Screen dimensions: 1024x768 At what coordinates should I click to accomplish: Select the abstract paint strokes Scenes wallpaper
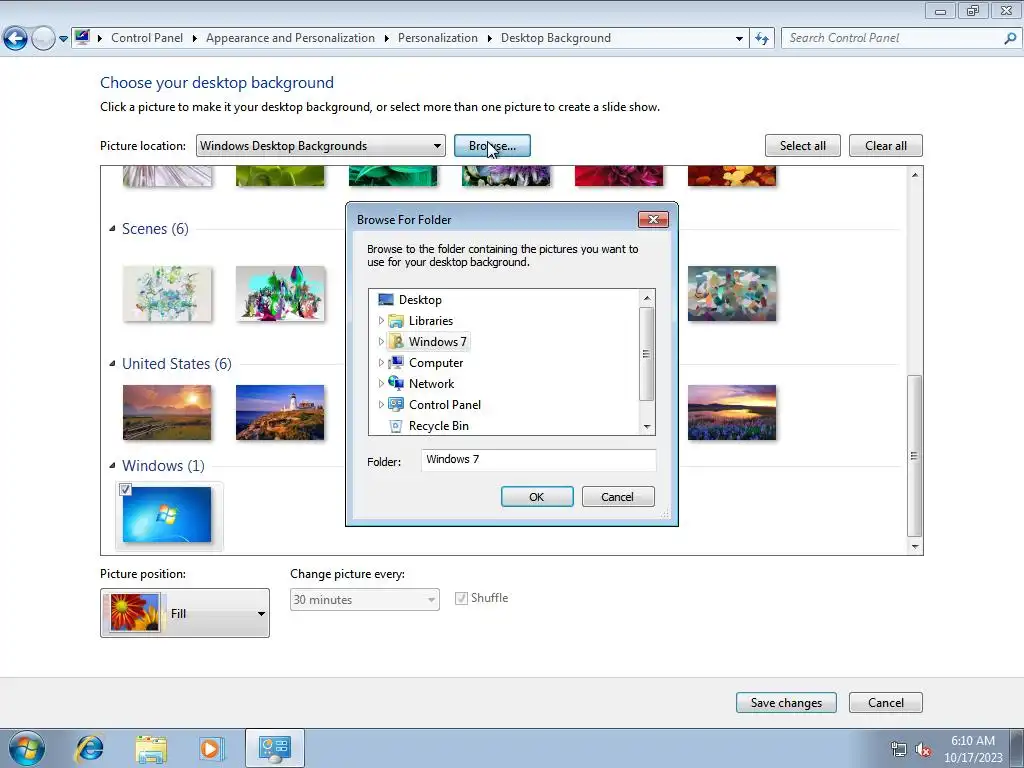pyautogui.click(x=732, y=293)
